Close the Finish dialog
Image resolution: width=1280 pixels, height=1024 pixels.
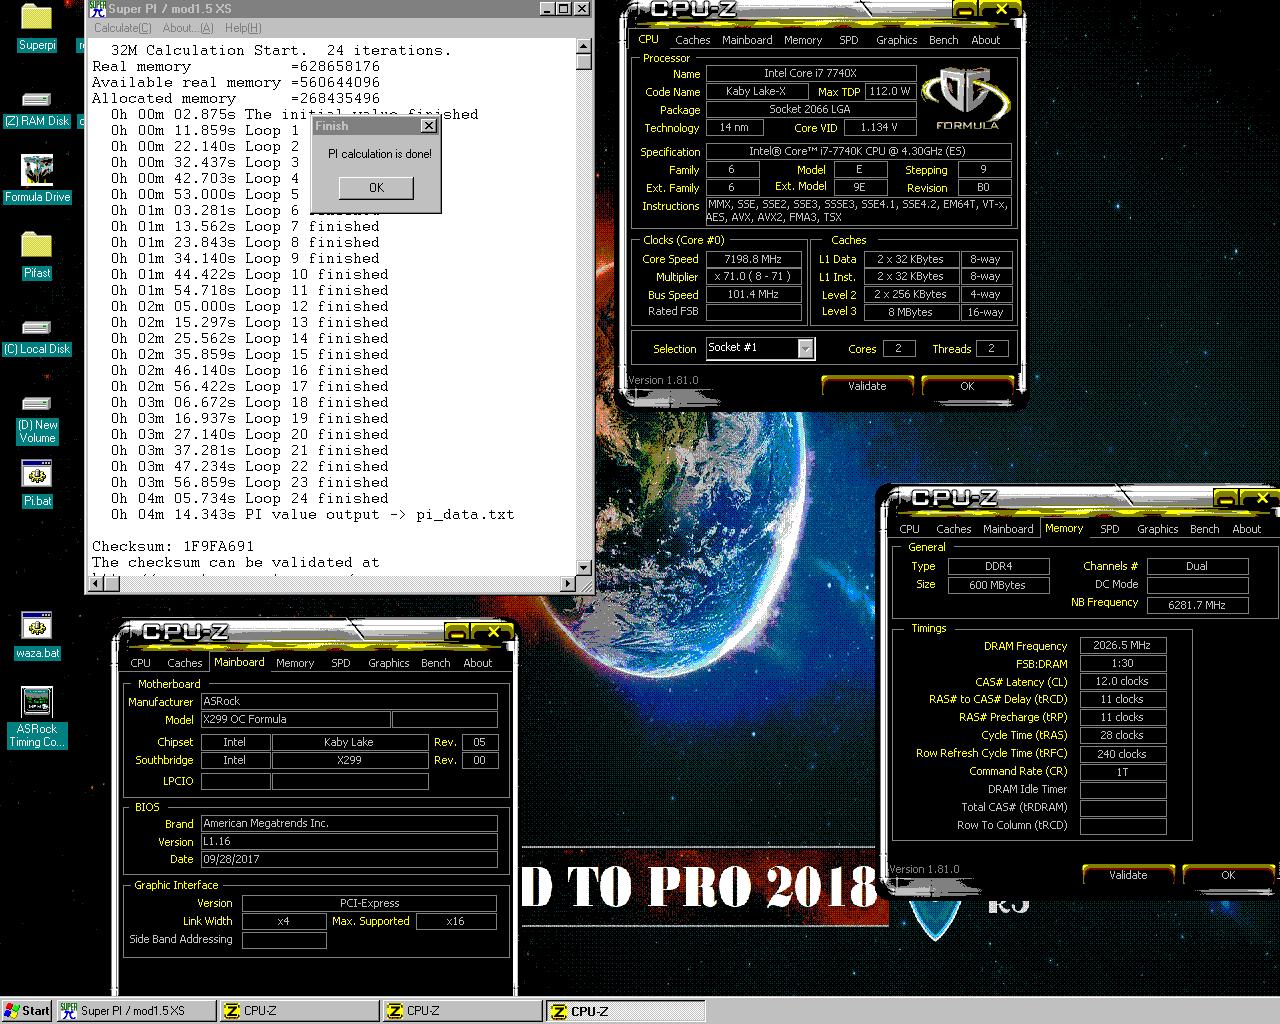click(x=428, y=126)
